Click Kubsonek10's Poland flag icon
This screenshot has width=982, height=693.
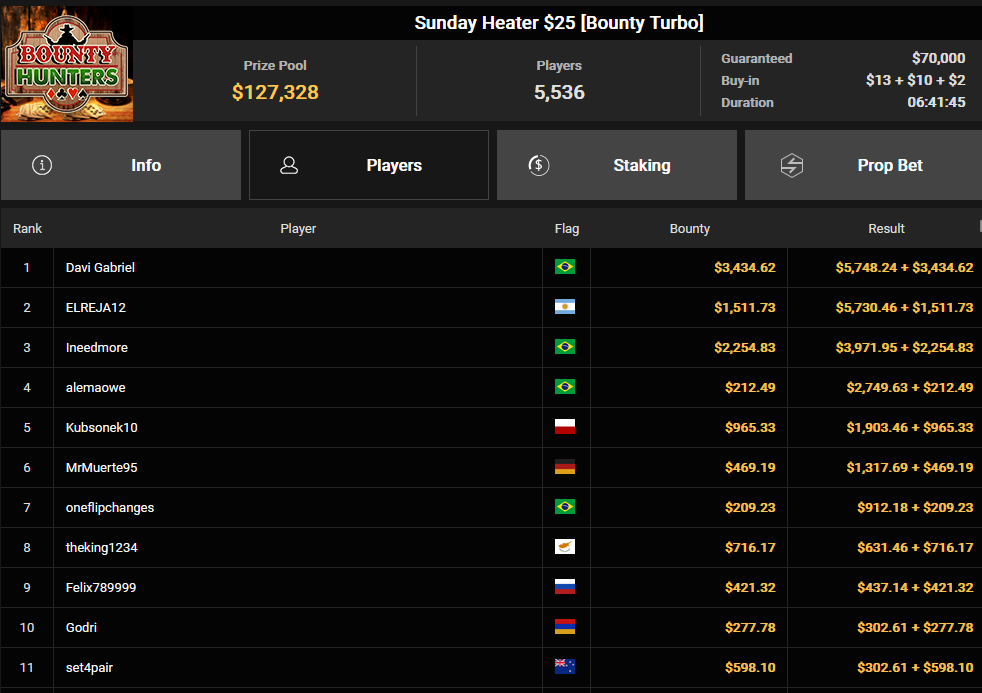pyautogui.click(x=565, y=428)
